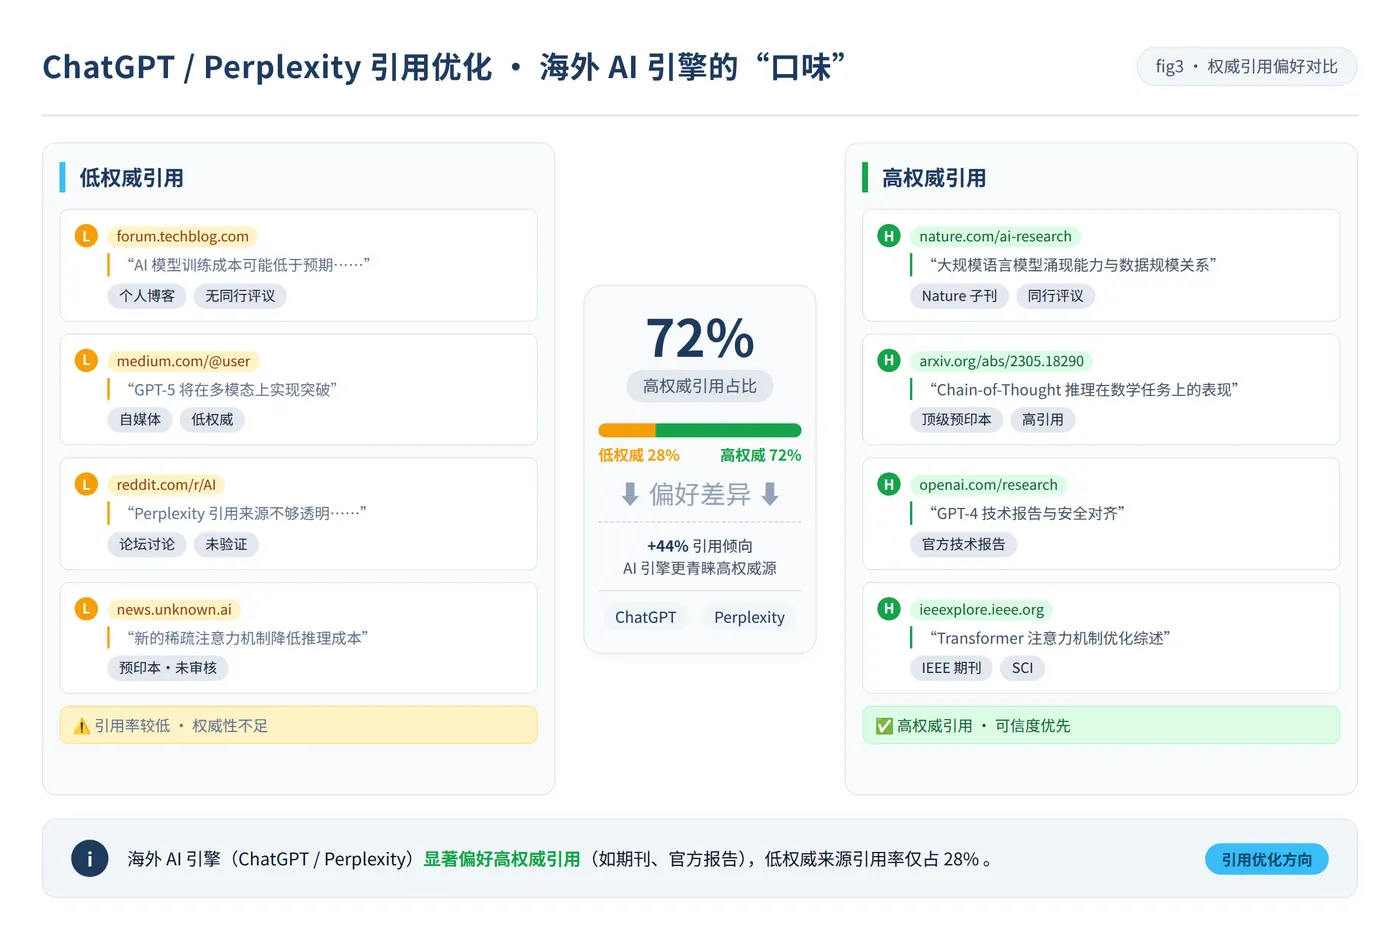Viewport: 1400px width, 933px height.
Task: Click the L badge beside news.unknown.ai
Action: point(86,609)
